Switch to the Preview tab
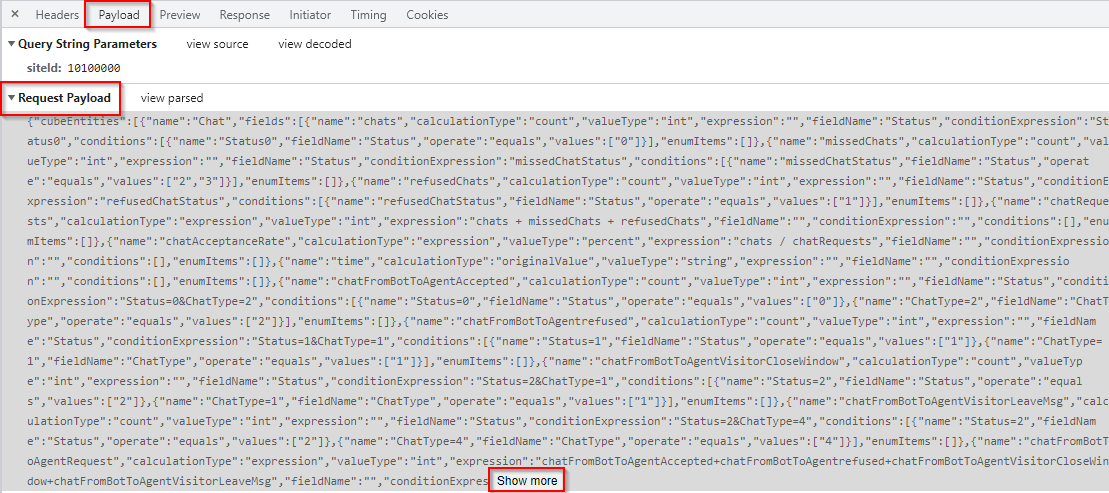The height and width of the screenshot is (493, 1109). pos(180,14)
